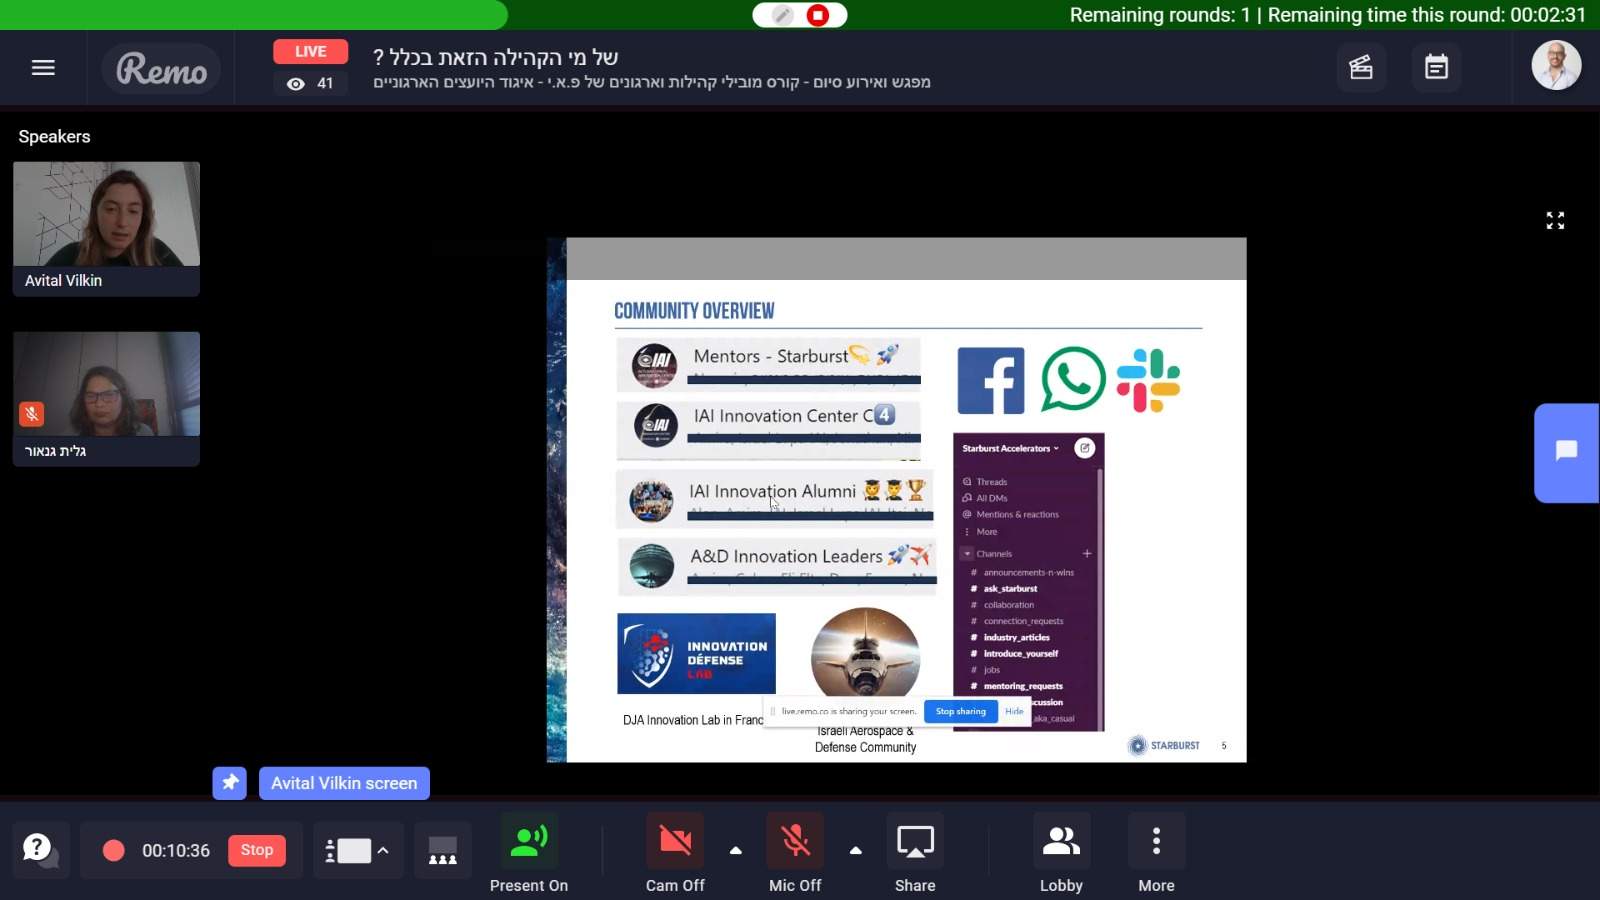This screenshot has width=1600, height=900.
Task: Click Mentors - Starburst group entry
Action: pyautogui.click(x=769, y=365)
